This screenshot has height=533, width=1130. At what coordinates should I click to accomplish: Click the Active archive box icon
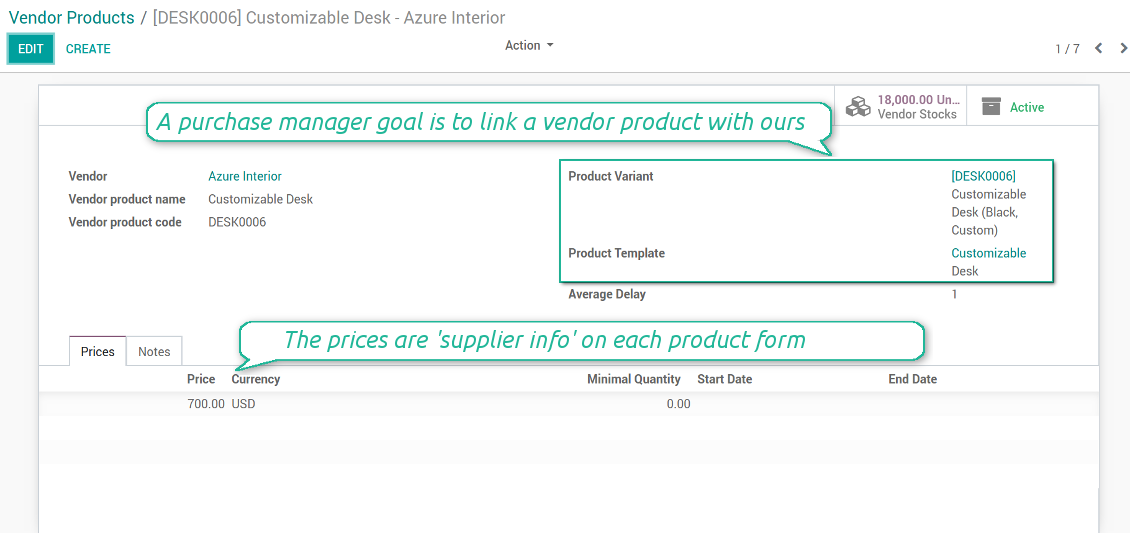click(991, 107)
